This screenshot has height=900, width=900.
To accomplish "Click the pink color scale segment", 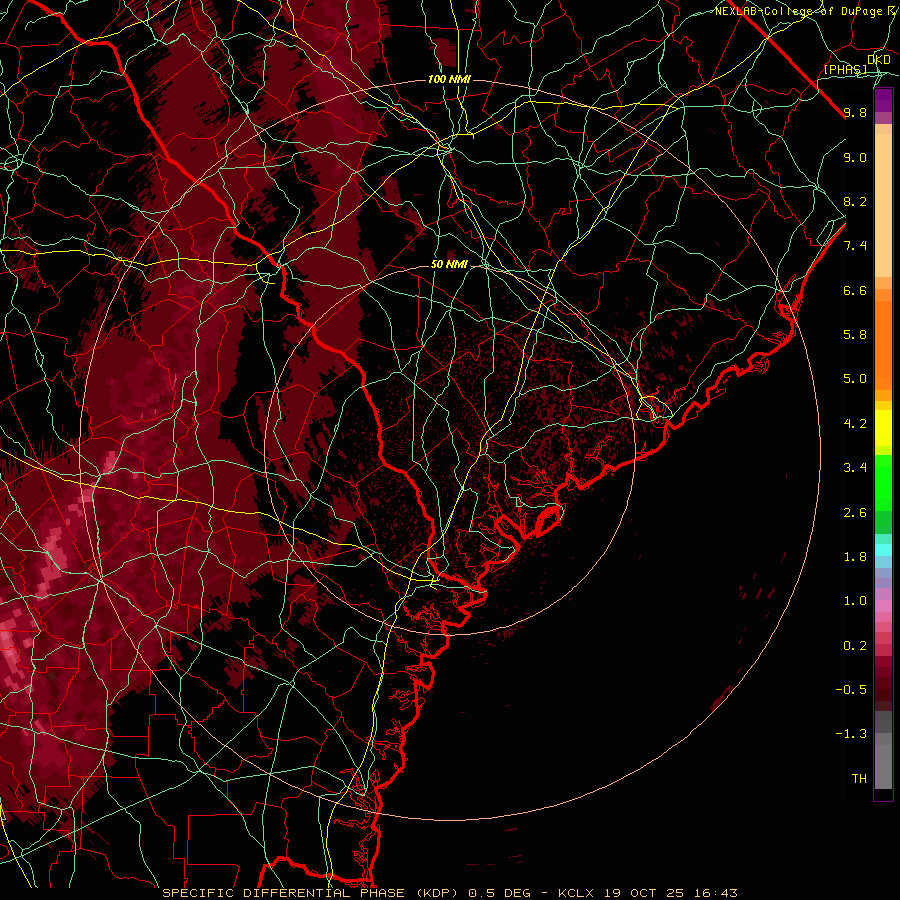I will [x=883, y=606].
